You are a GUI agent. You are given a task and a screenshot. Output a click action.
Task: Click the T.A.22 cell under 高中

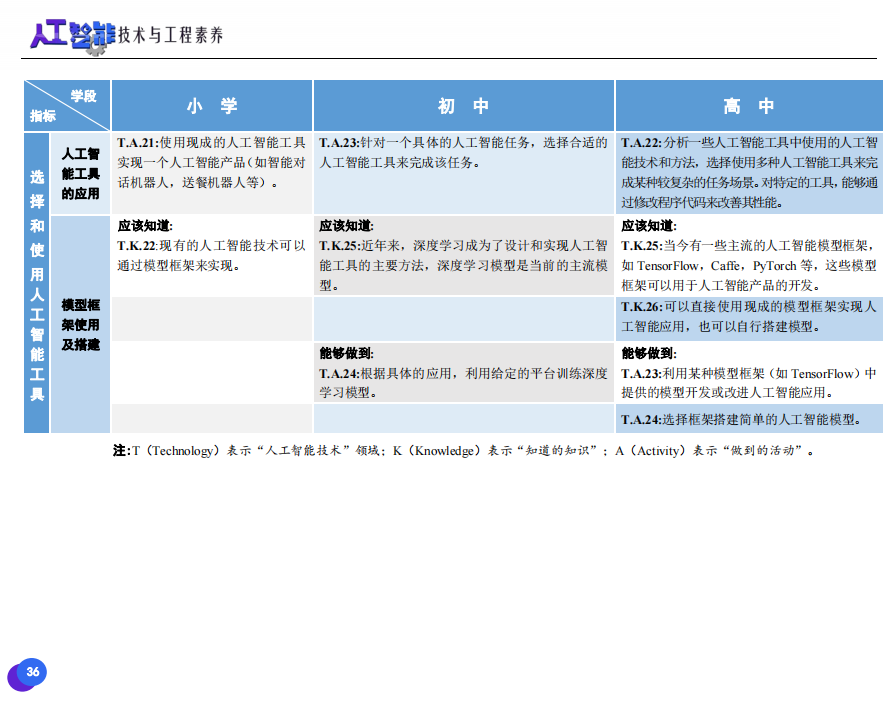(749, 173)
